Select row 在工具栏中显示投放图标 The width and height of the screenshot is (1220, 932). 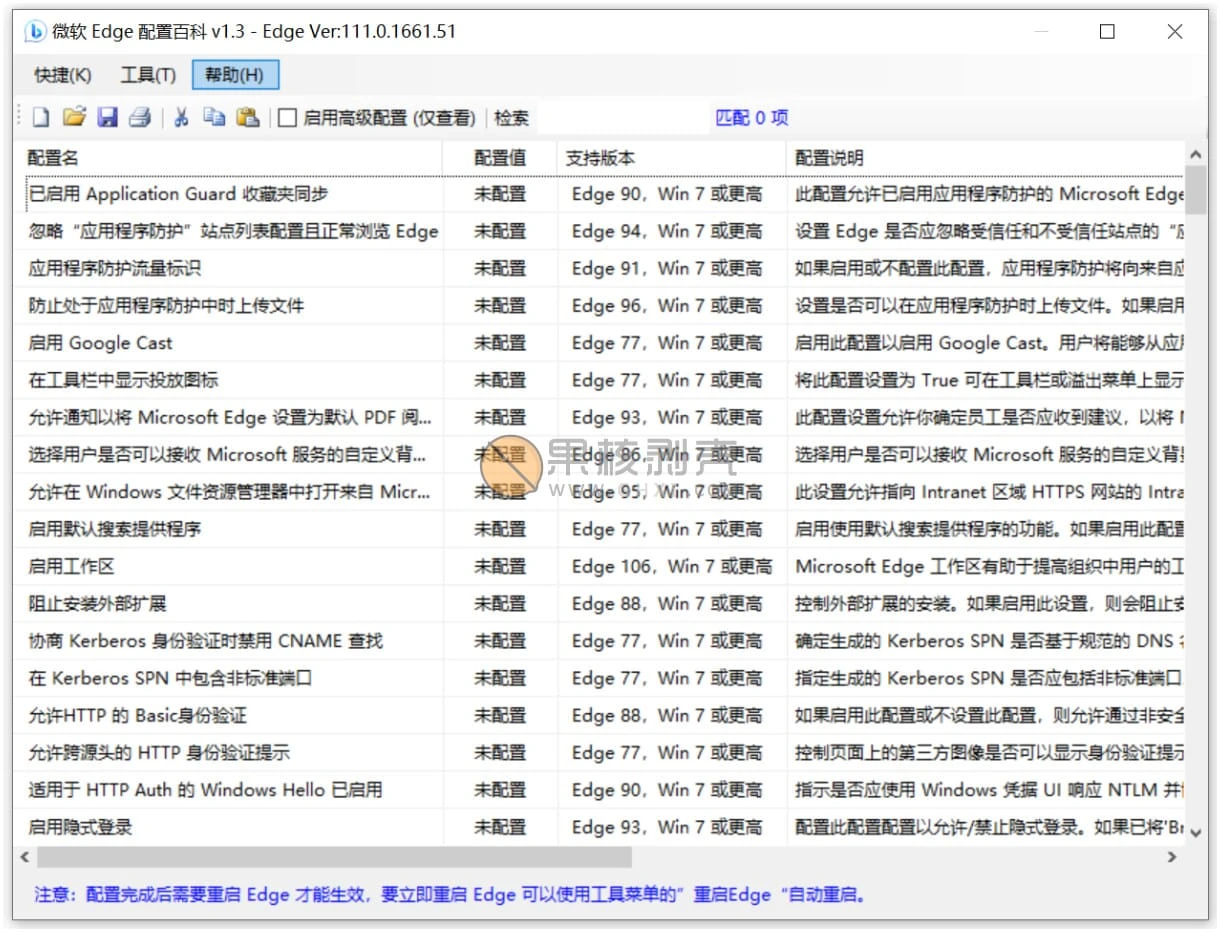[599, 380]
